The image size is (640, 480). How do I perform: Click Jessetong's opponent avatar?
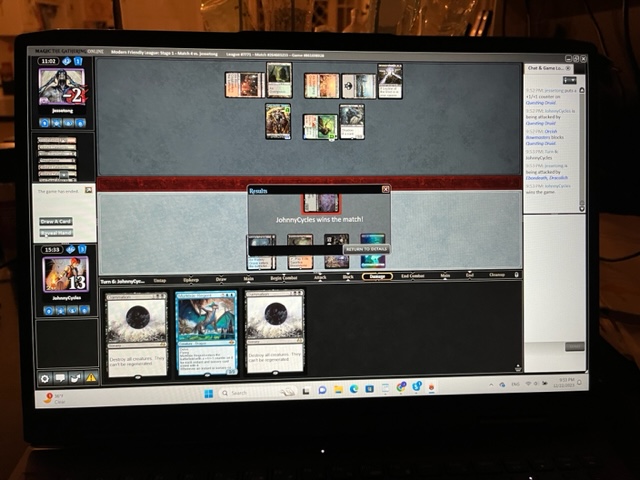[62, 88]
